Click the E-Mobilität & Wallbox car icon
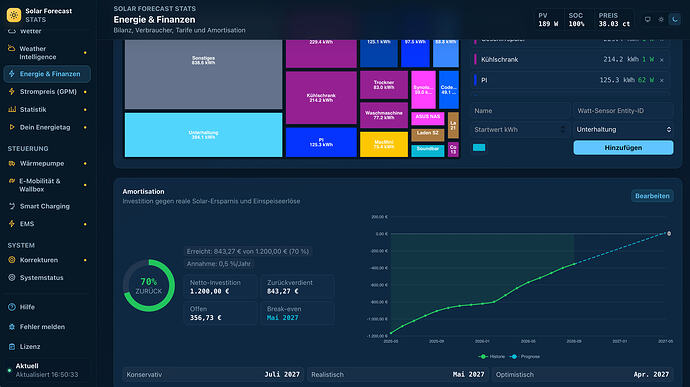 (x=12, y=181)
